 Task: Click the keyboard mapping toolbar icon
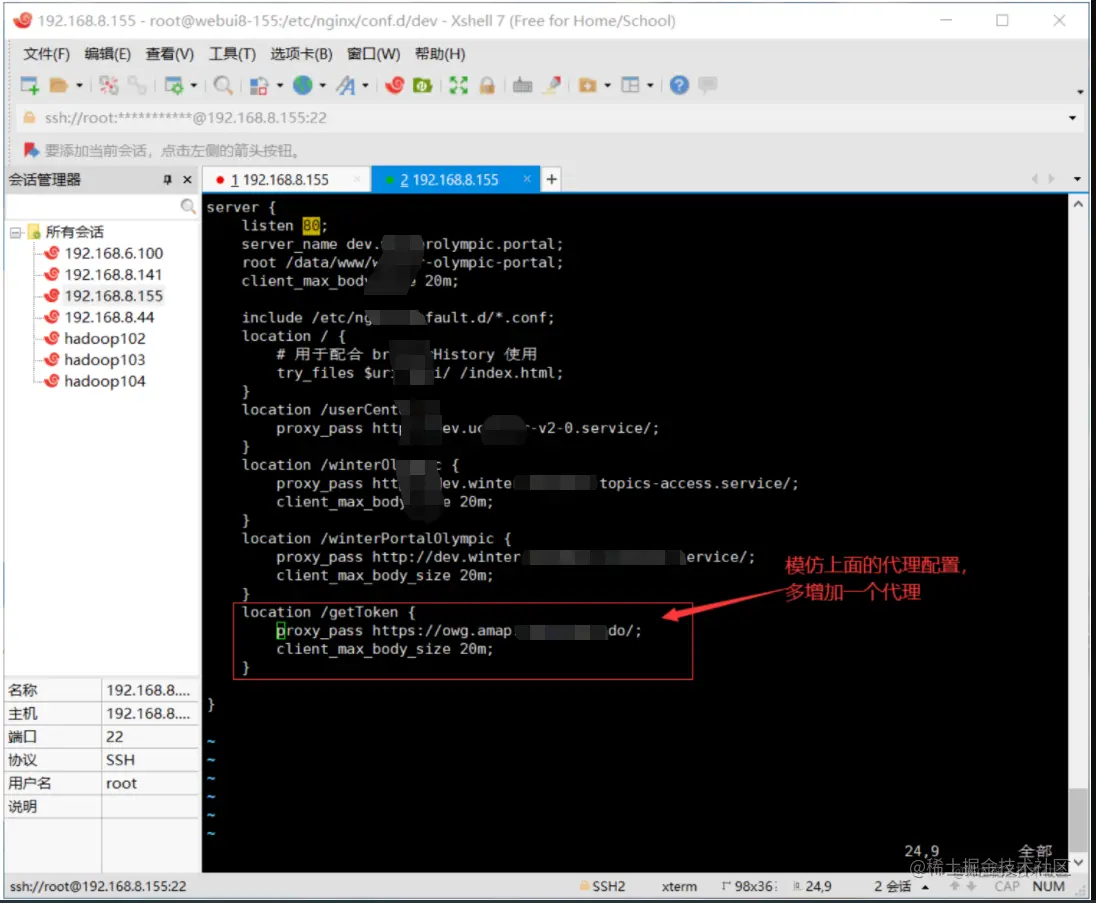pos(522,85)
